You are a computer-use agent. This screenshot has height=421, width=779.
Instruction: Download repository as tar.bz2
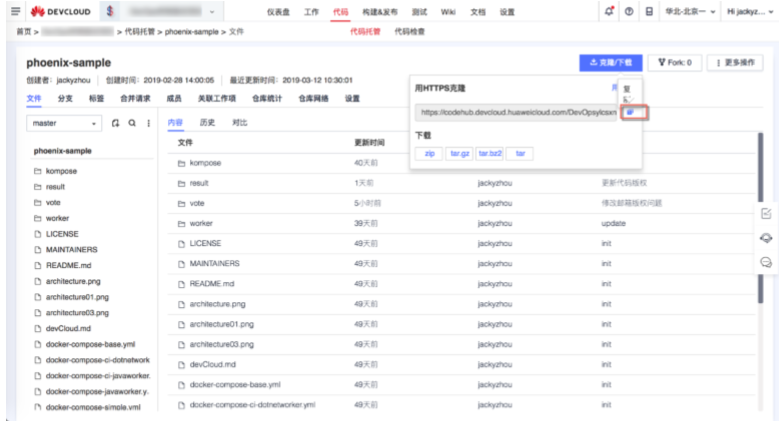click(490, 154)
